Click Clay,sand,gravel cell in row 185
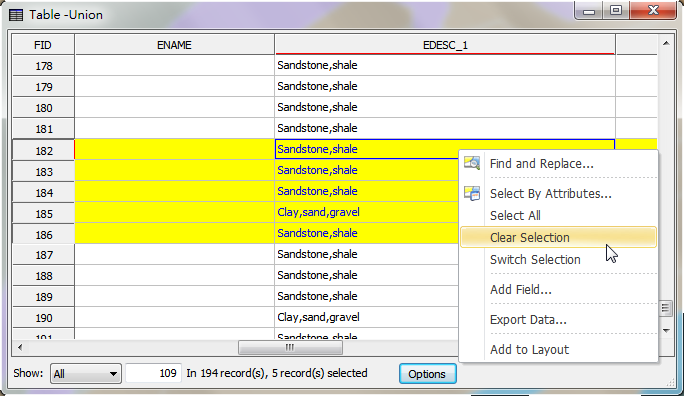Viewport: 684px width, 396px height. pyautogui.click(x=366, y=212)
